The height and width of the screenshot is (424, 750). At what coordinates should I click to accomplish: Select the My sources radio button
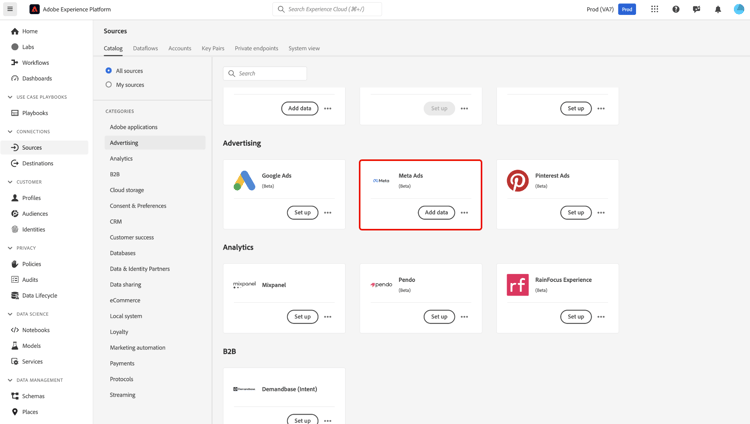pyautogui.click(x=109, y=85)
